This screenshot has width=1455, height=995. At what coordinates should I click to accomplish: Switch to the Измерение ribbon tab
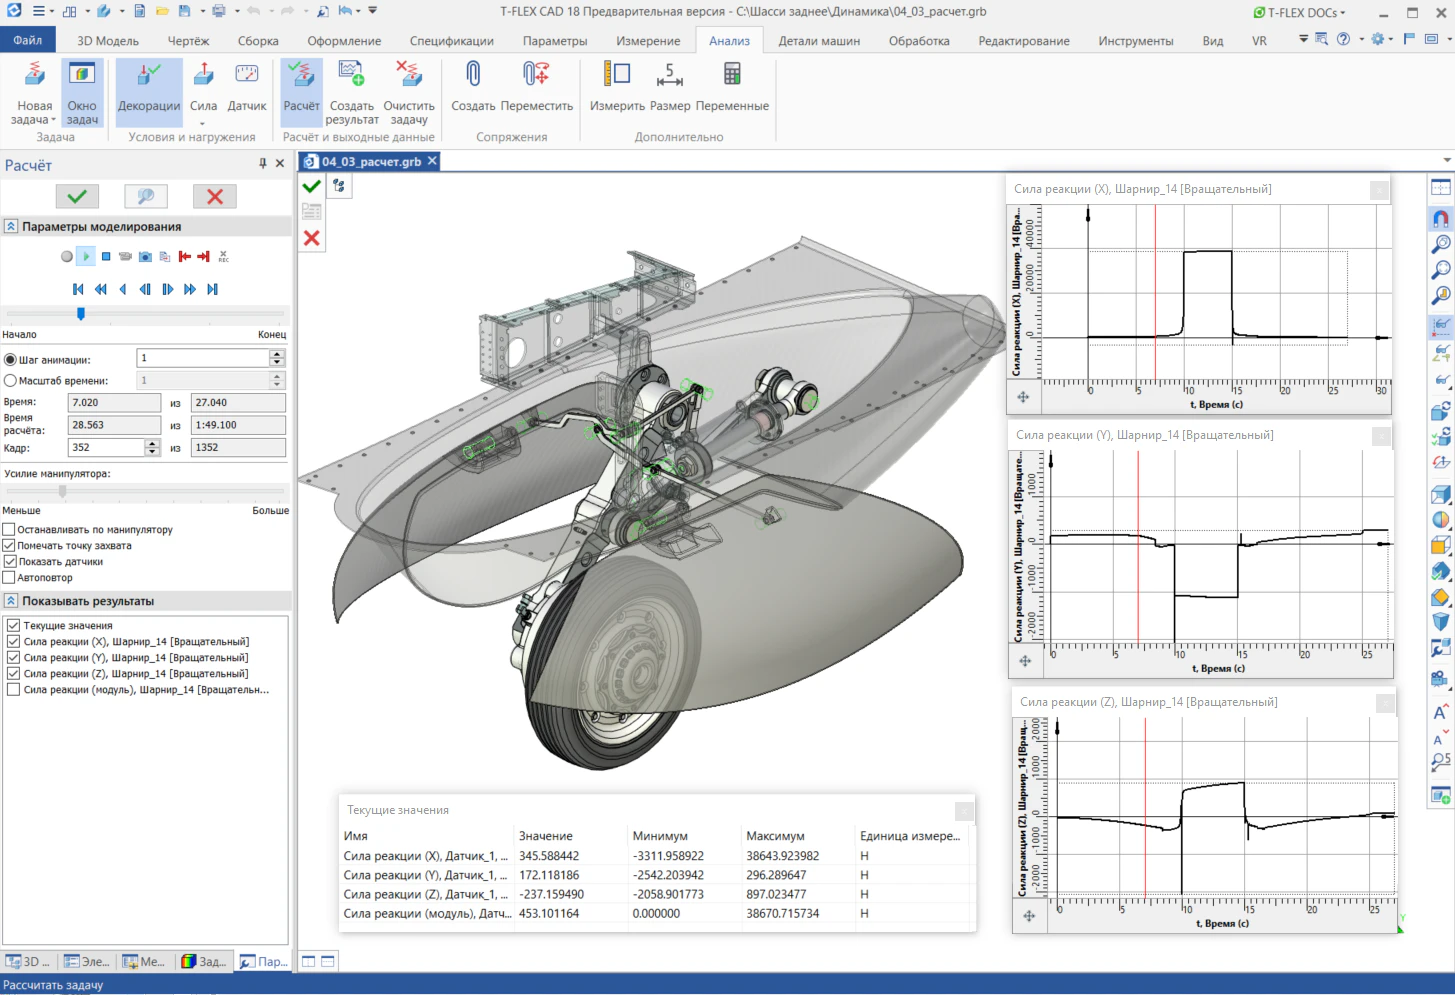[x=648, y=41]
